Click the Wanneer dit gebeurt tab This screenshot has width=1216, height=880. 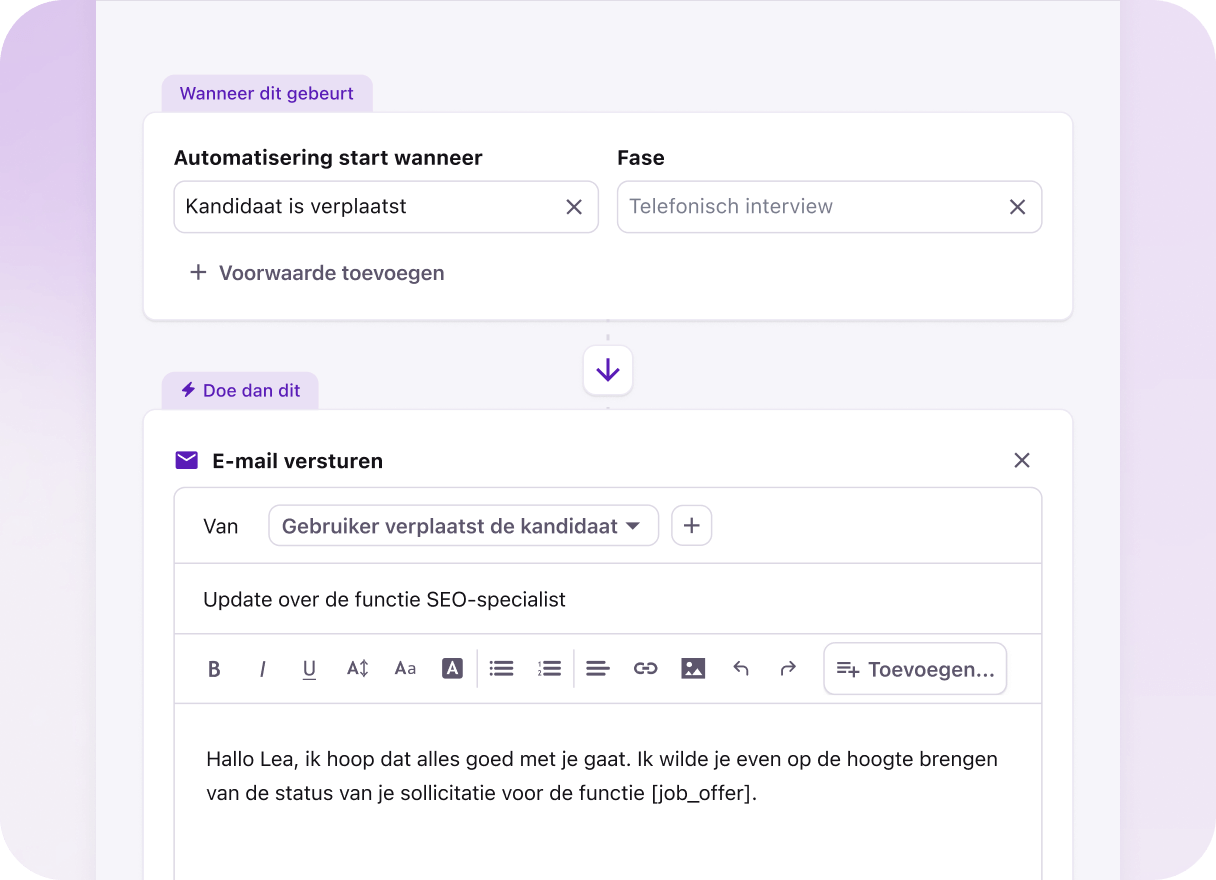pyautogui.click(x=266, y=93)
